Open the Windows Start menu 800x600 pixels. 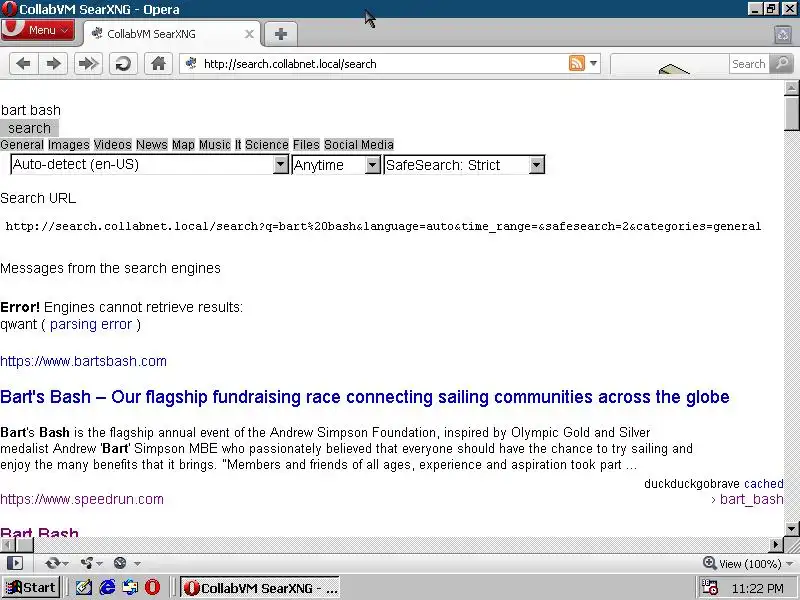pos(31,588)
